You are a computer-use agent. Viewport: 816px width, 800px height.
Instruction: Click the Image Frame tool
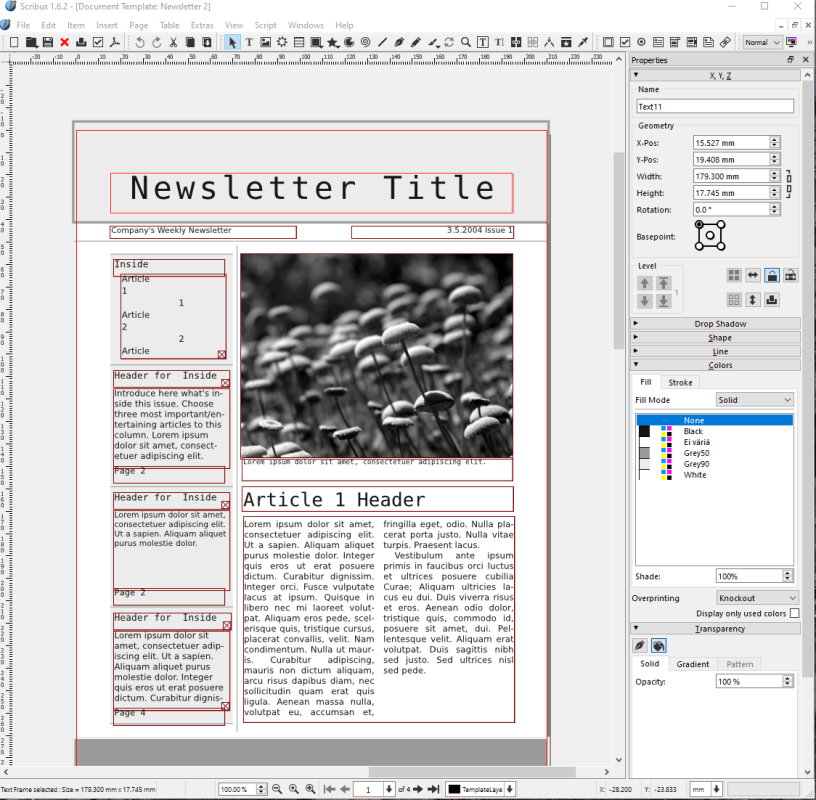point(265,42)
